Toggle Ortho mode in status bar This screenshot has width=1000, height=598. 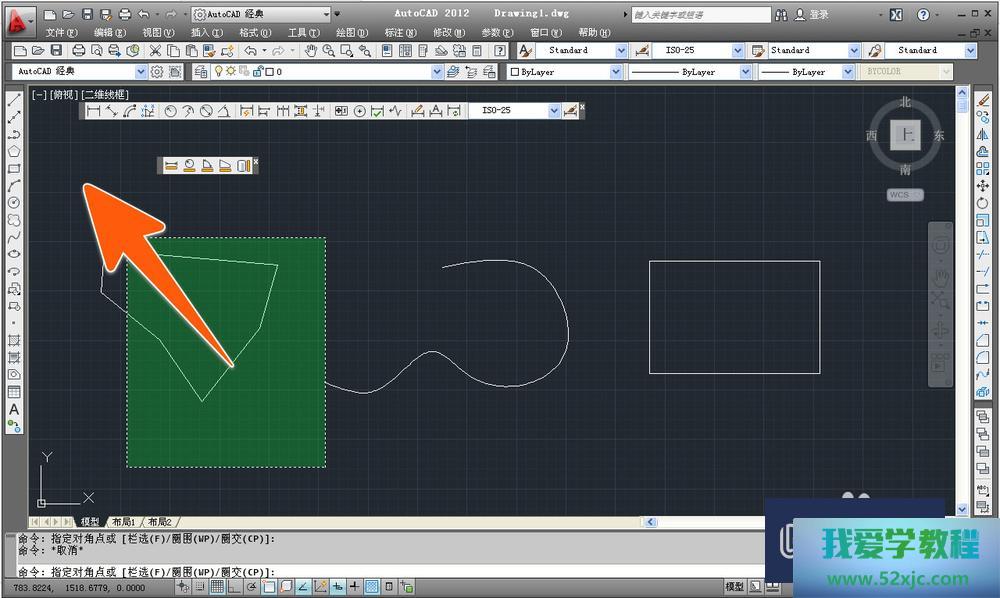point(234,586)
